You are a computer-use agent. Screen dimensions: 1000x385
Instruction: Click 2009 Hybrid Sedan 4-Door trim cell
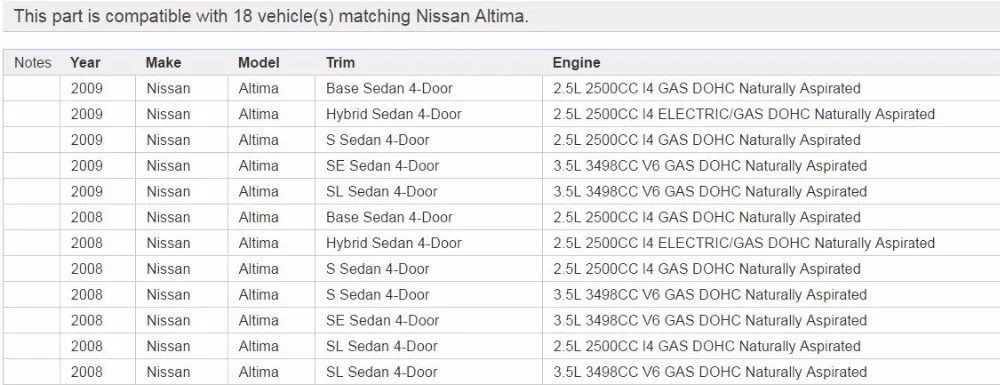tap(429, 114)
